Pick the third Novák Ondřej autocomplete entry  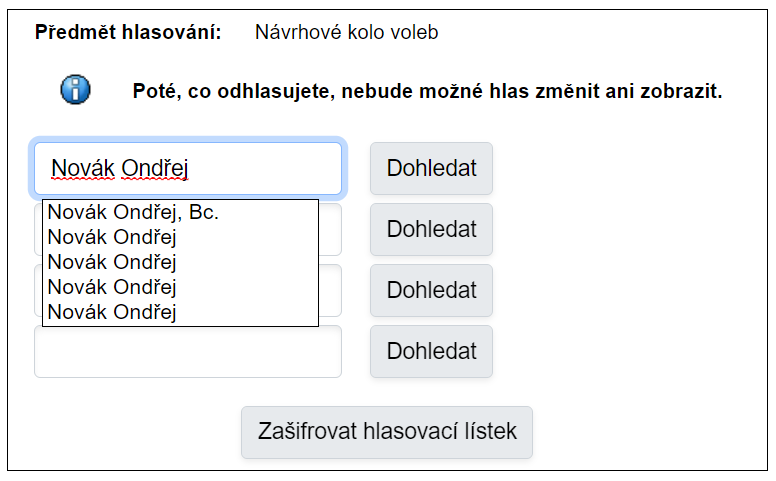112,262
